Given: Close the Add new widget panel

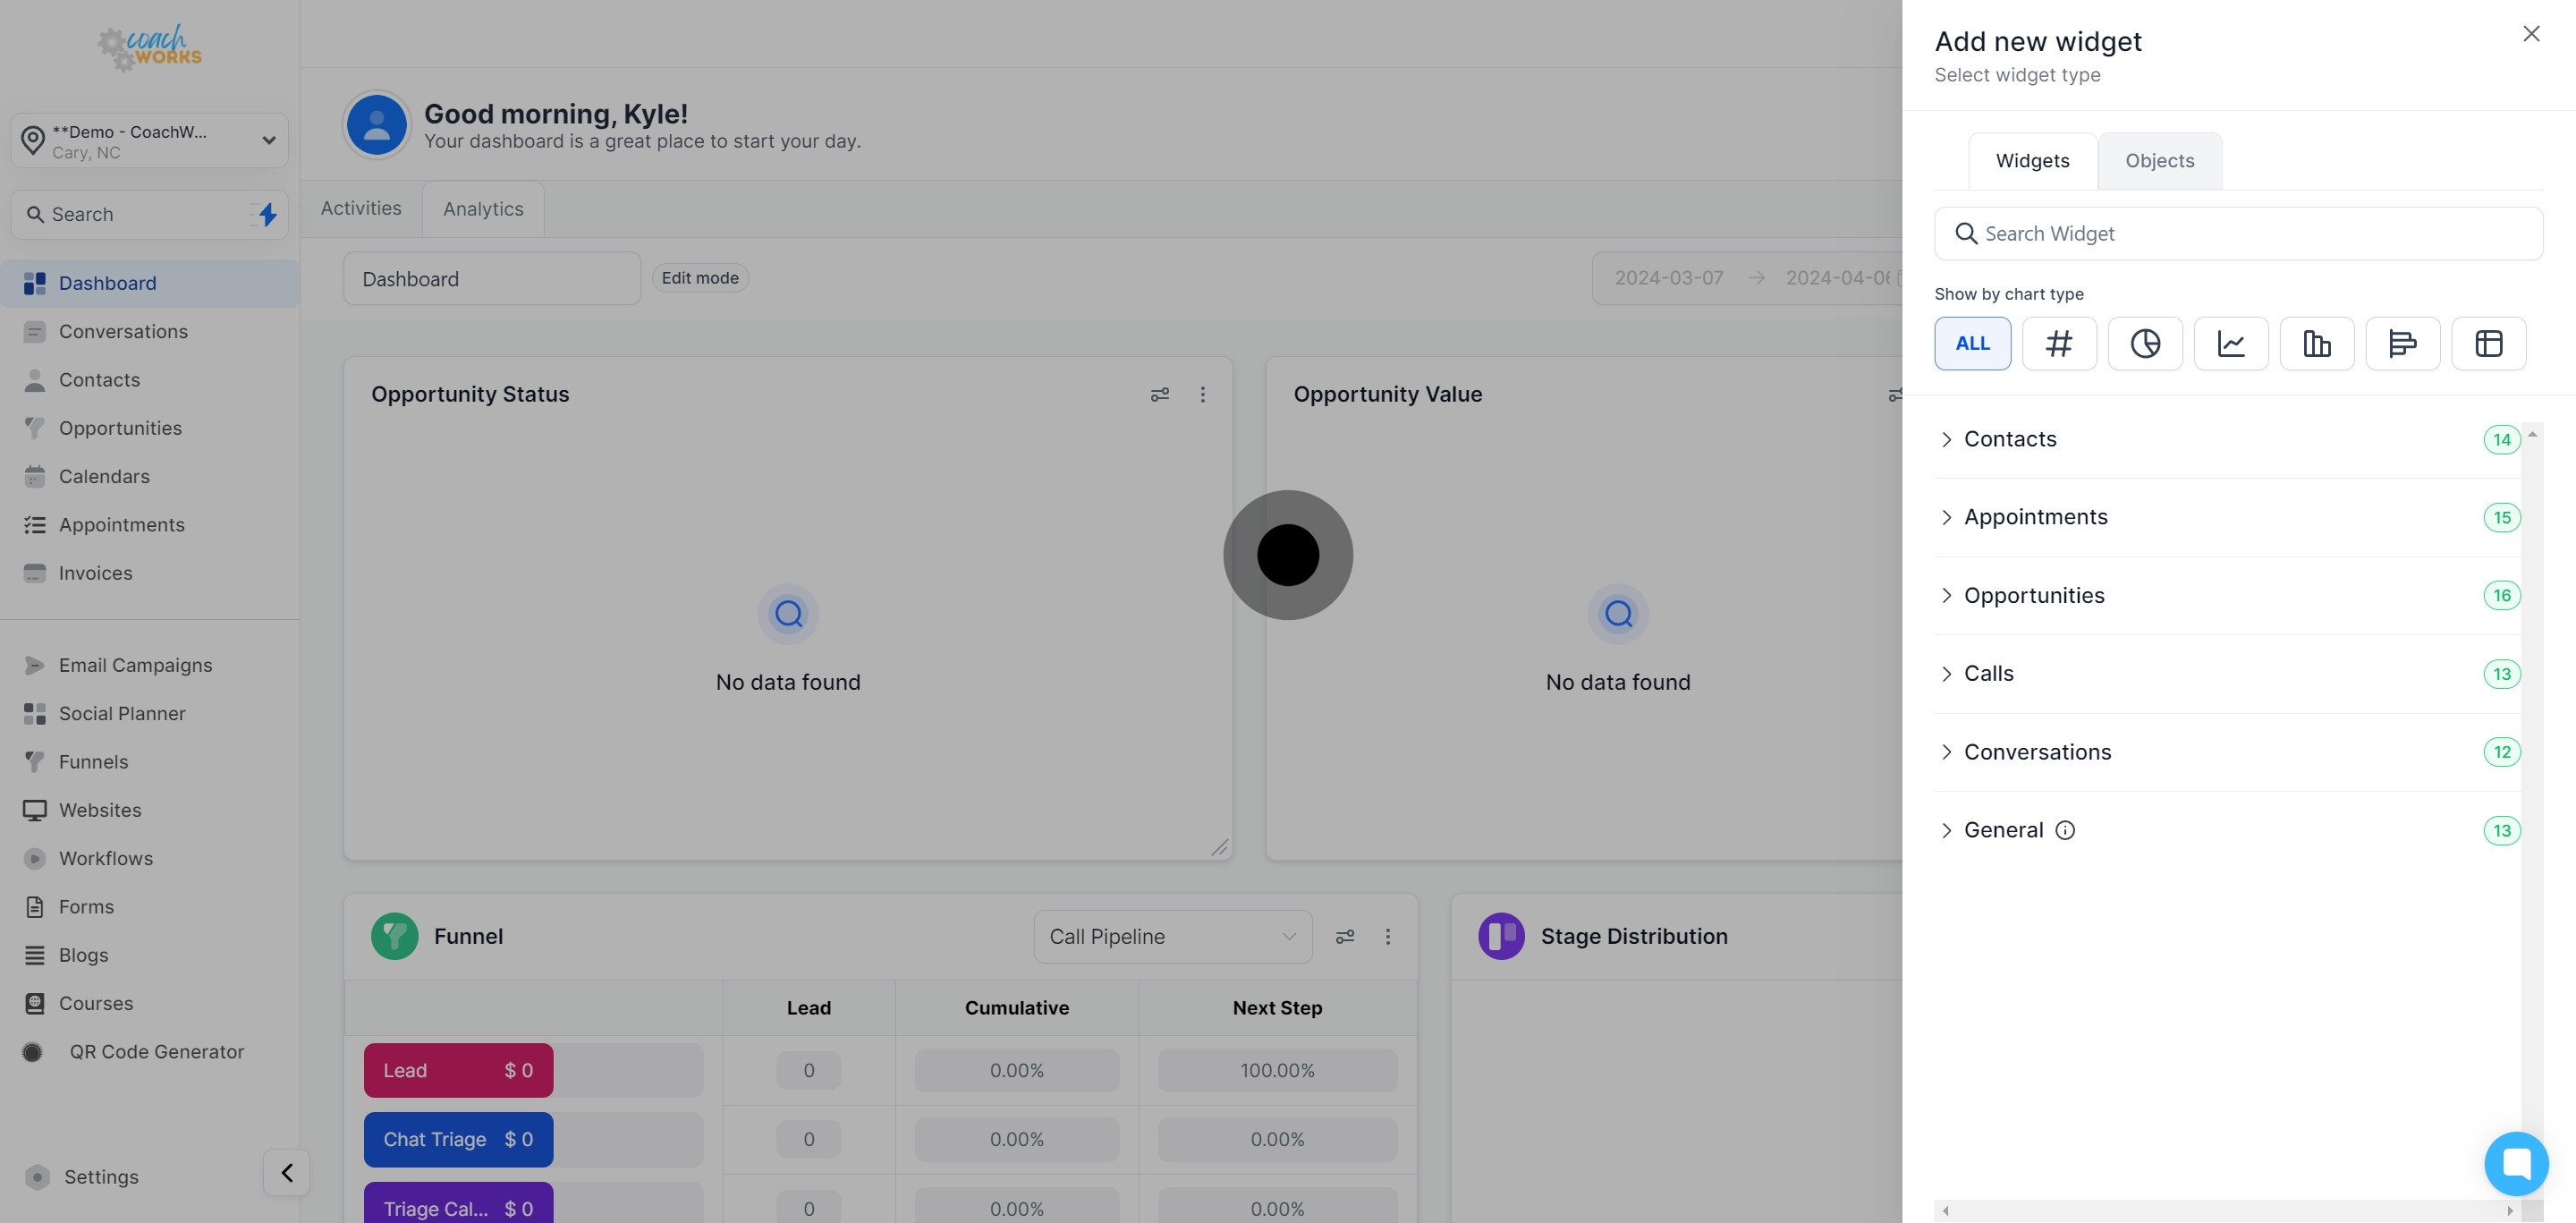Looking at the screenshot, I should [x=2530, y=34].
